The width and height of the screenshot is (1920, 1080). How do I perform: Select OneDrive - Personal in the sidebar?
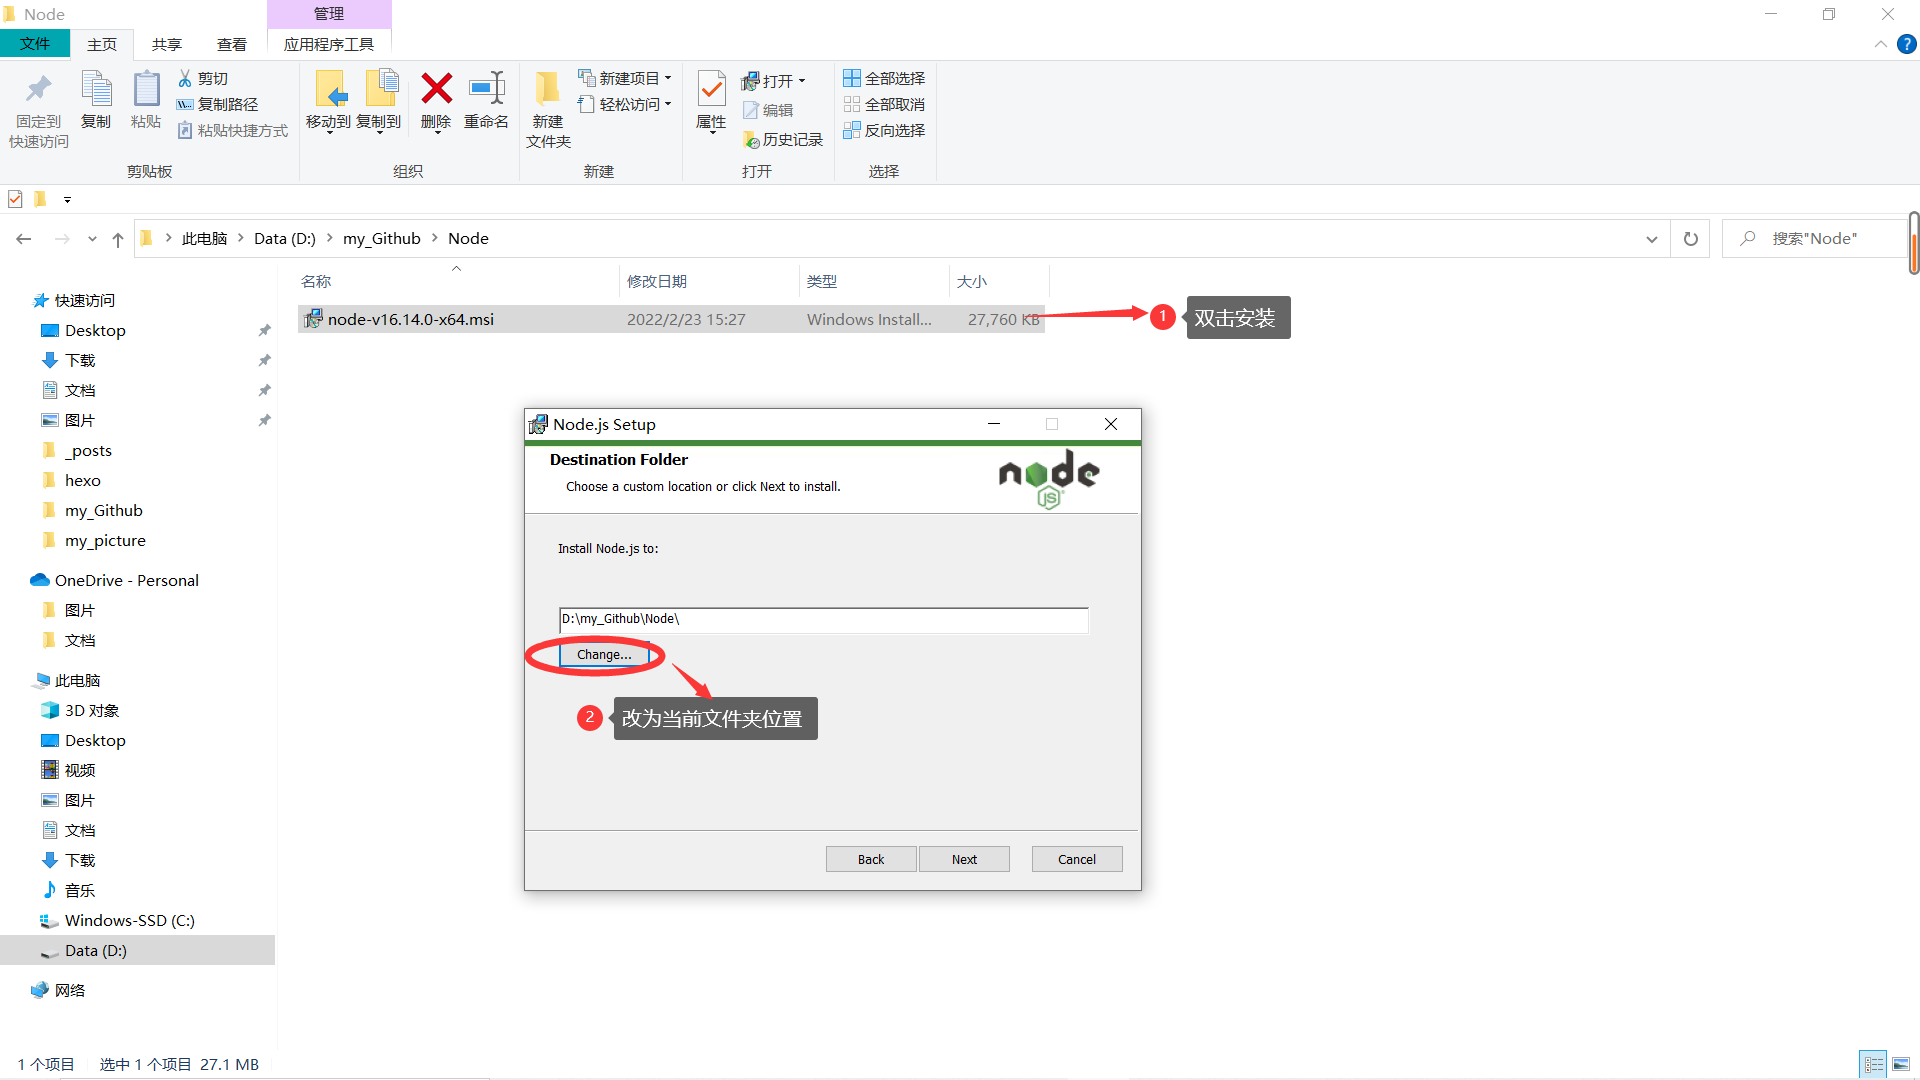pyautogui.click(x=126, y=581)
